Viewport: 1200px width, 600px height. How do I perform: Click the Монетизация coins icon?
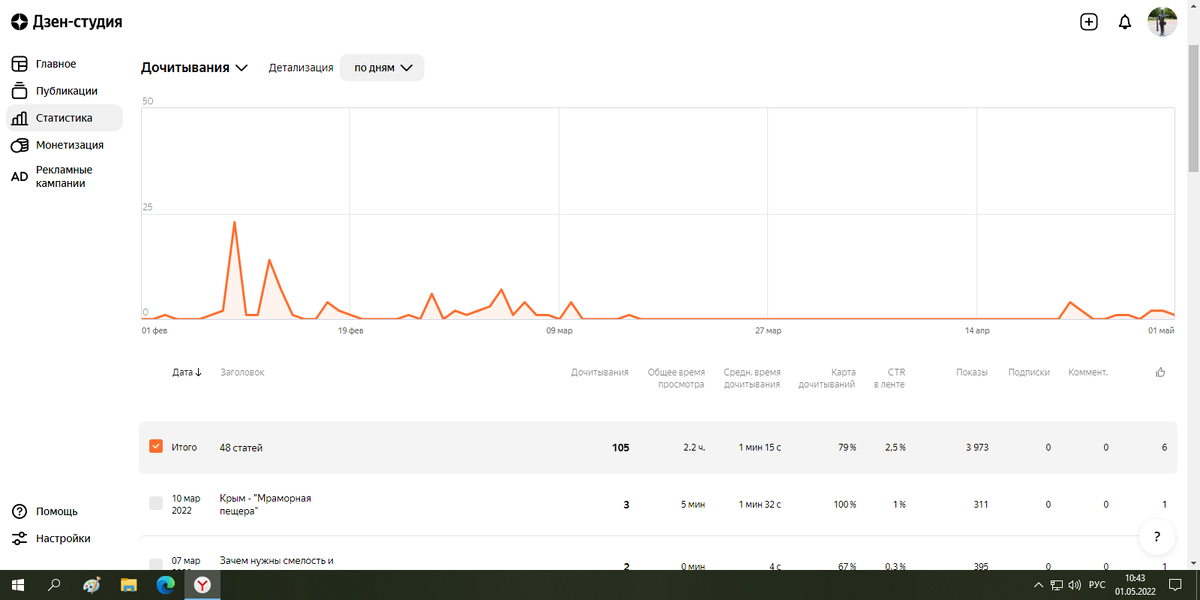pyautogui.click(x=19, y=145)
